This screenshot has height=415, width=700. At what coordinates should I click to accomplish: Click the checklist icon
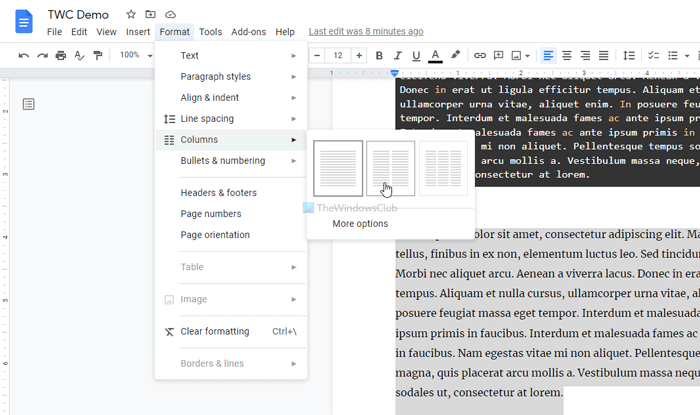pos(654,55)
